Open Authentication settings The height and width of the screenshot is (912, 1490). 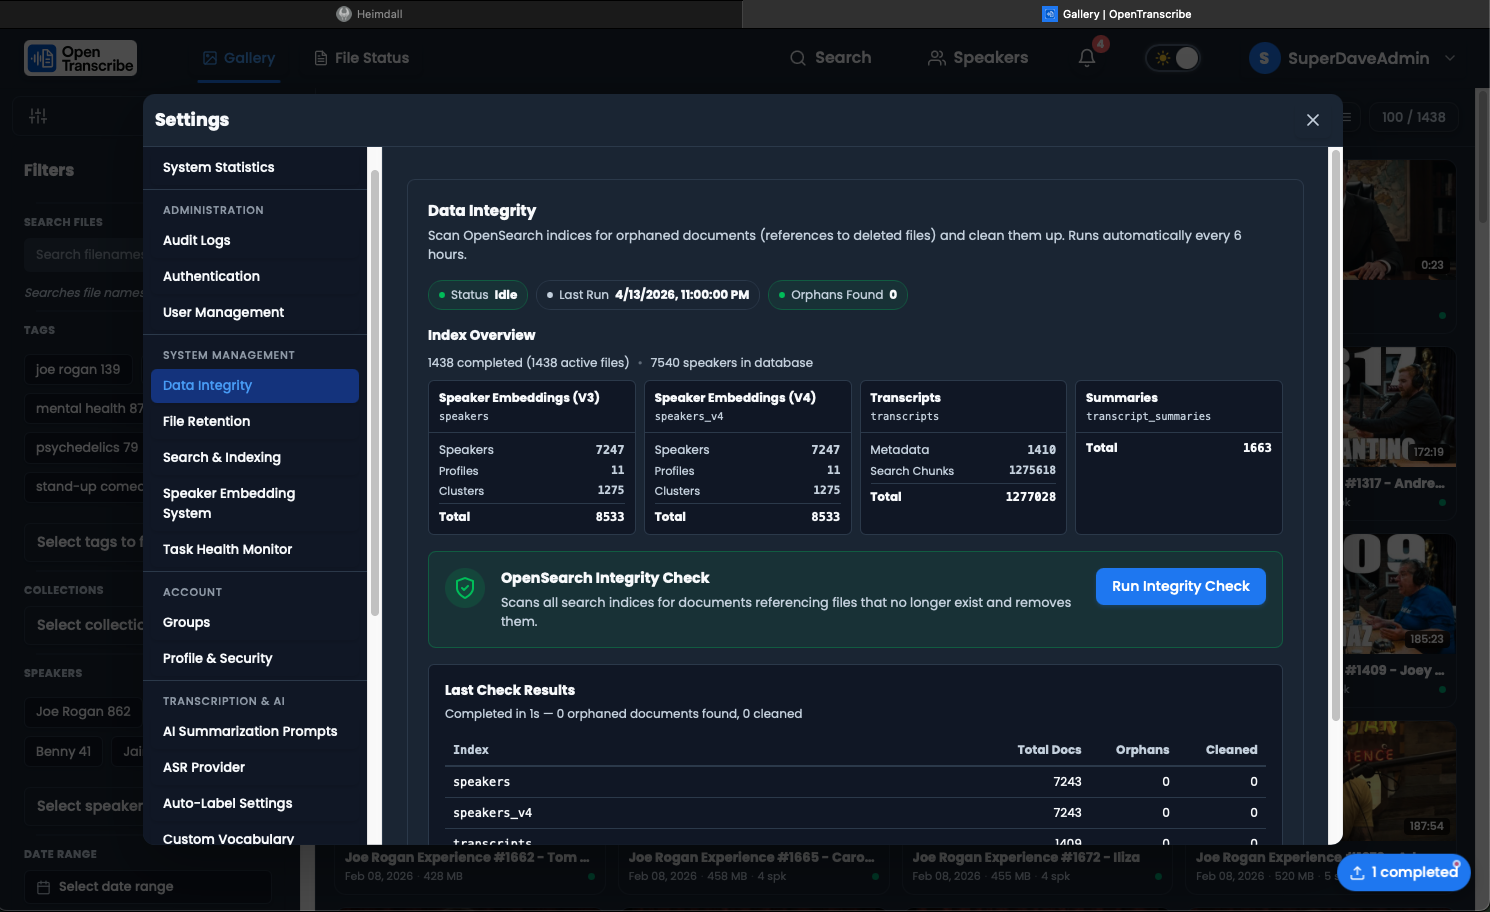(x=255, y=277)
